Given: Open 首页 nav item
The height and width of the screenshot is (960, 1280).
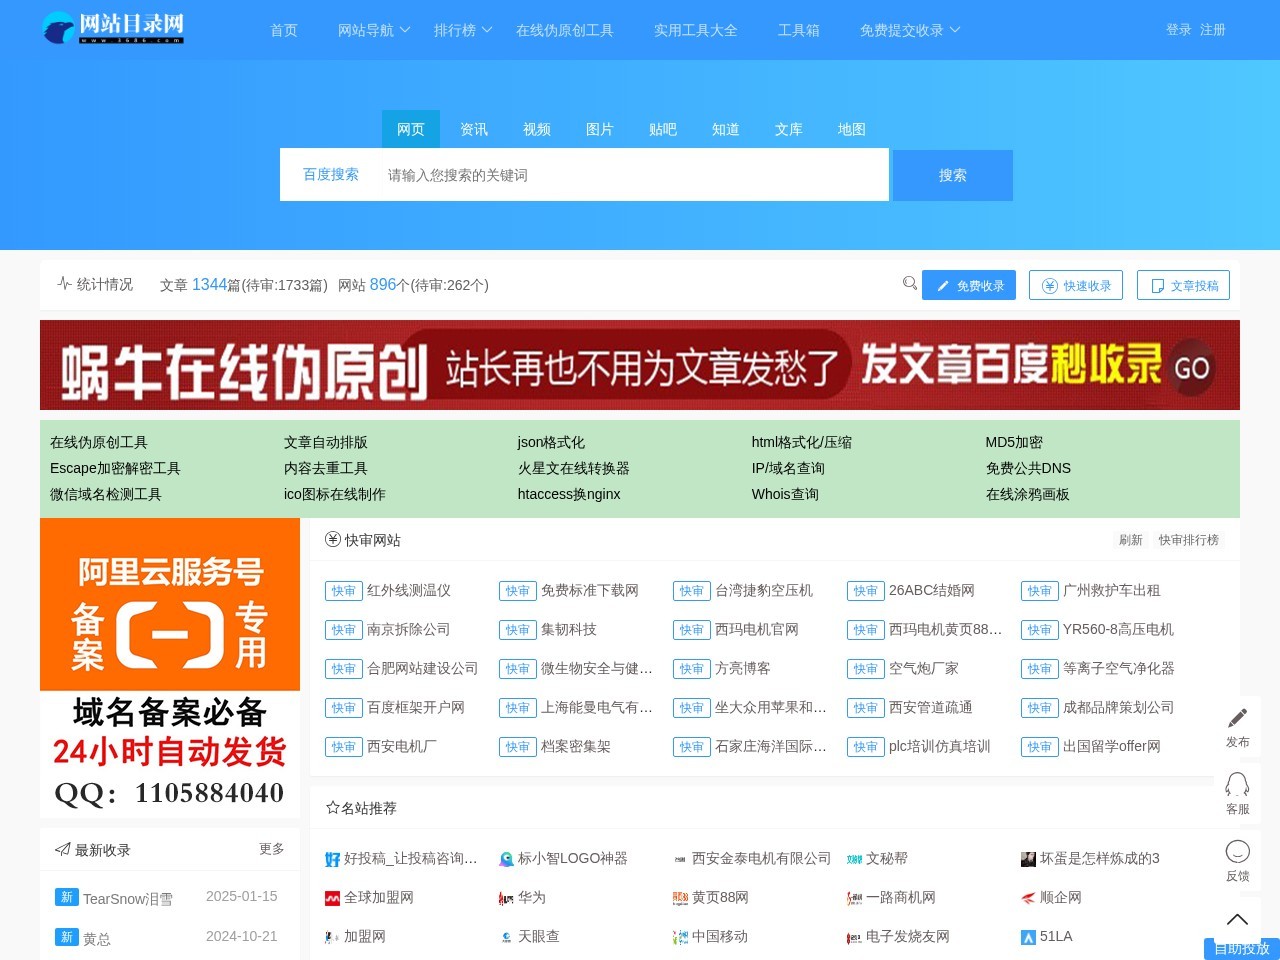Looking at the screenshot, I should 284,30.
